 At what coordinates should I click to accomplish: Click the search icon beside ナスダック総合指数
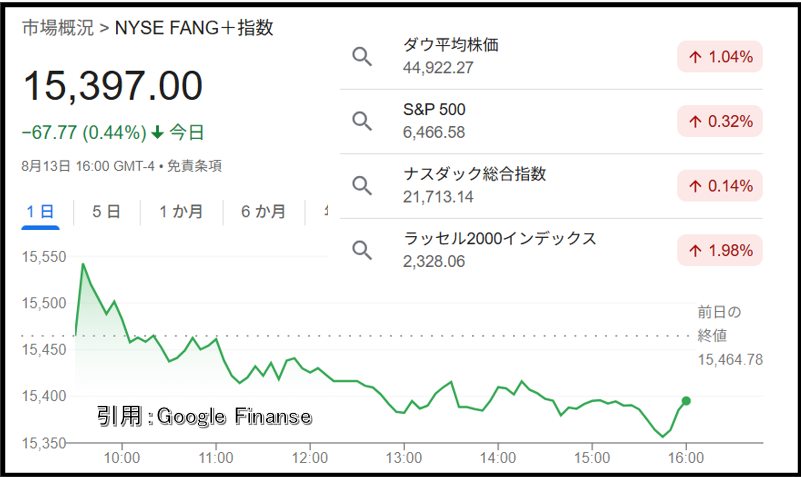[362, 186]
